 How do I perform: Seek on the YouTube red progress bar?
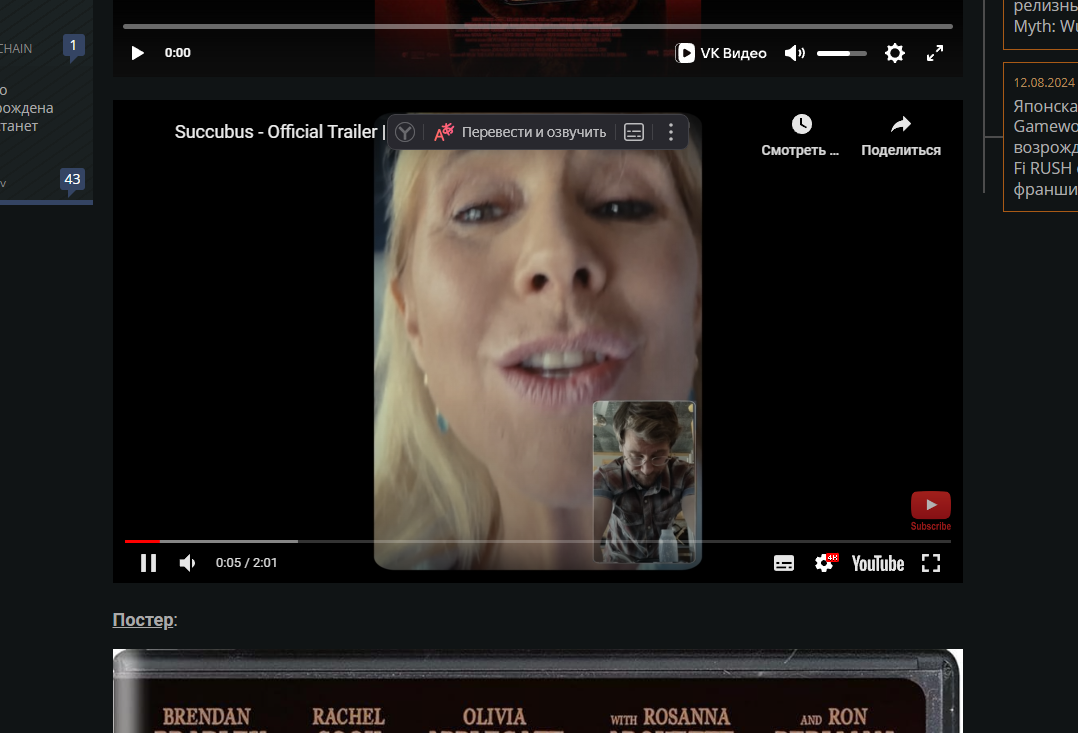click(538, 541)
